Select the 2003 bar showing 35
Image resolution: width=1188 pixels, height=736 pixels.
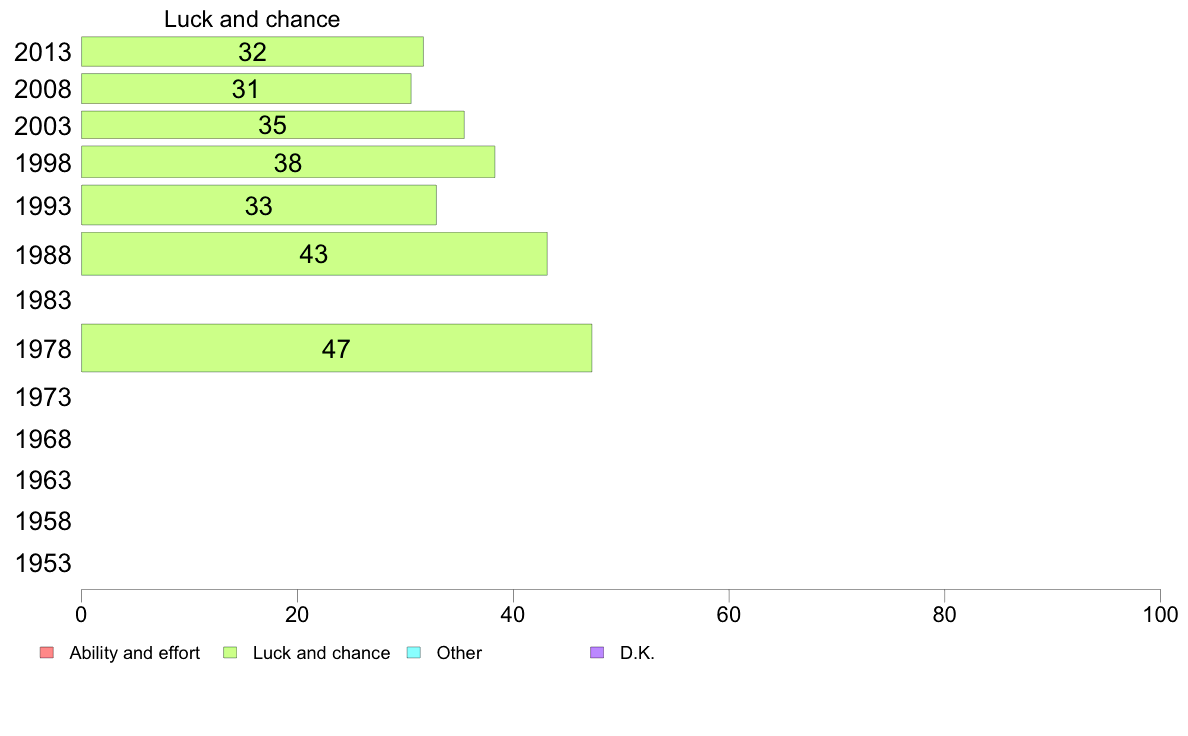tap(273, 125)
